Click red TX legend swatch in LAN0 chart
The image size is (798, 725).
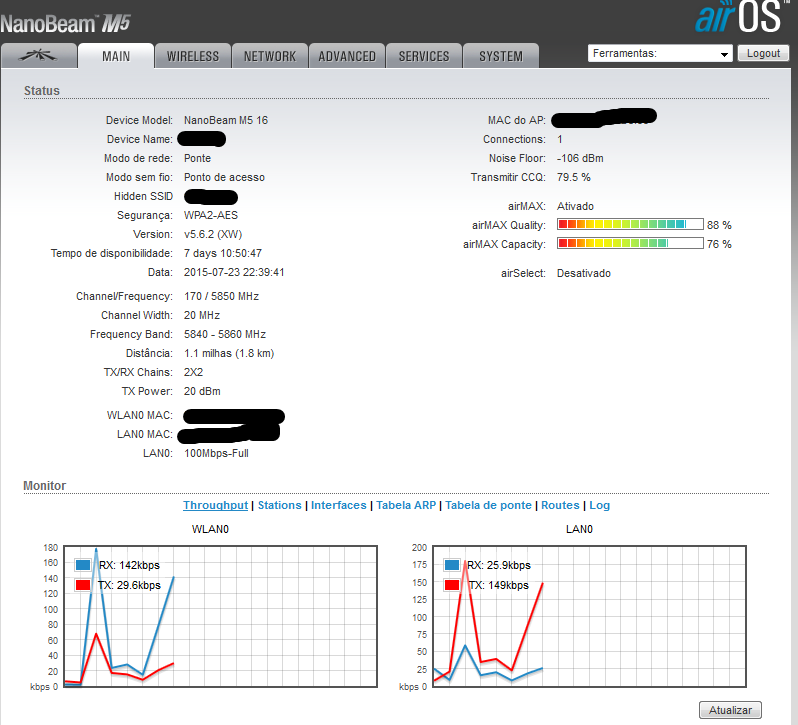(451, 585)
